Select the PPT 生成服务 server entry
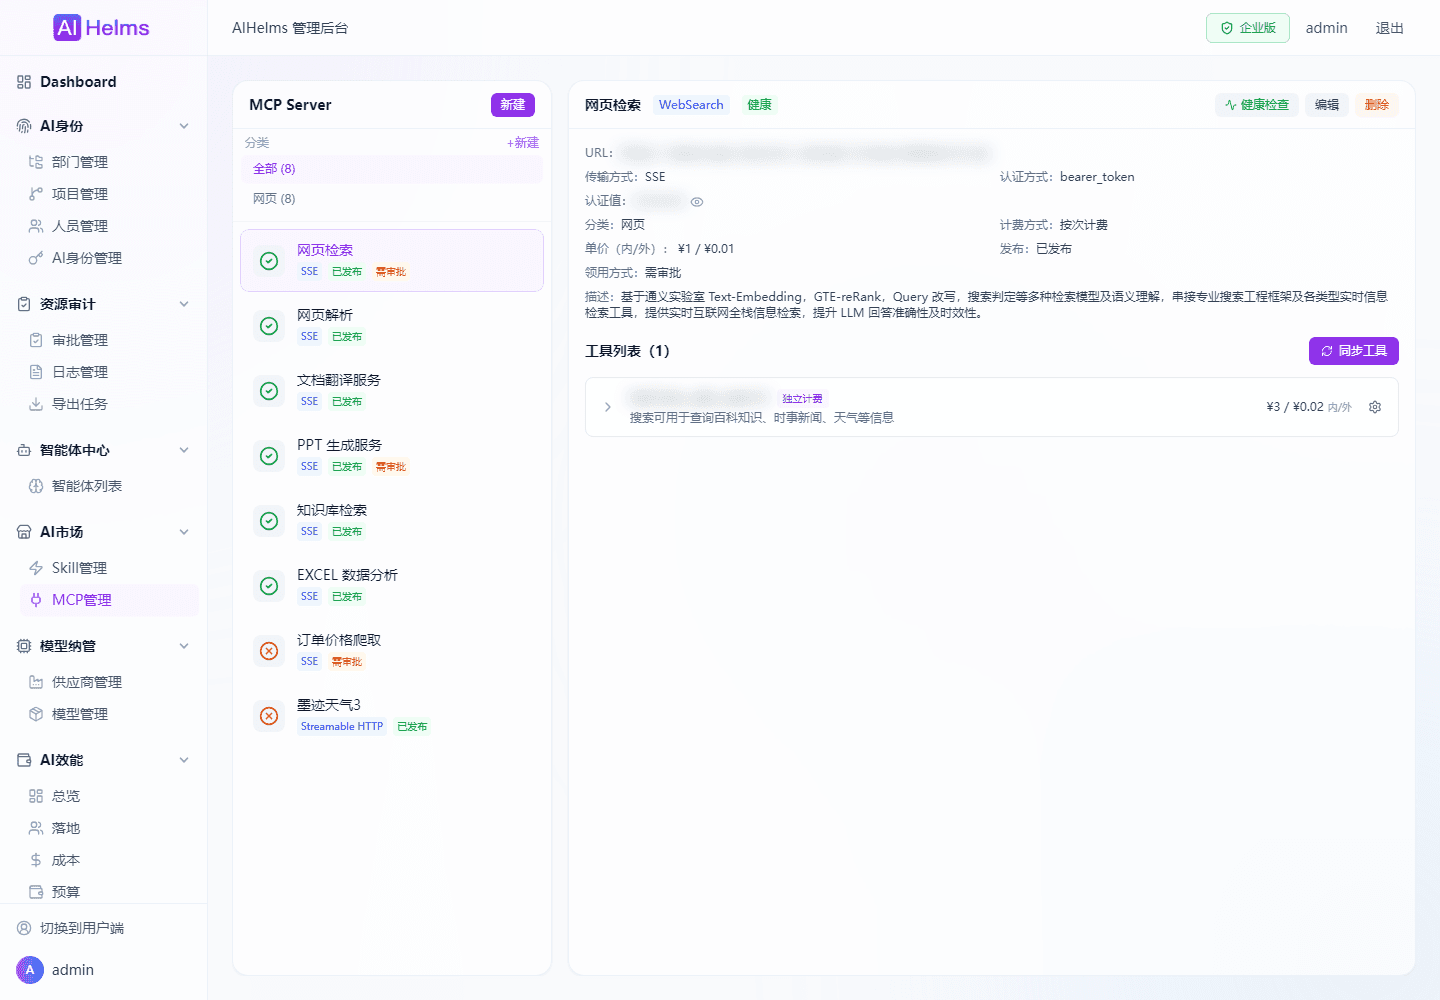The width and height of the screenshot is (1440, 1000). [x=392, y=456]
